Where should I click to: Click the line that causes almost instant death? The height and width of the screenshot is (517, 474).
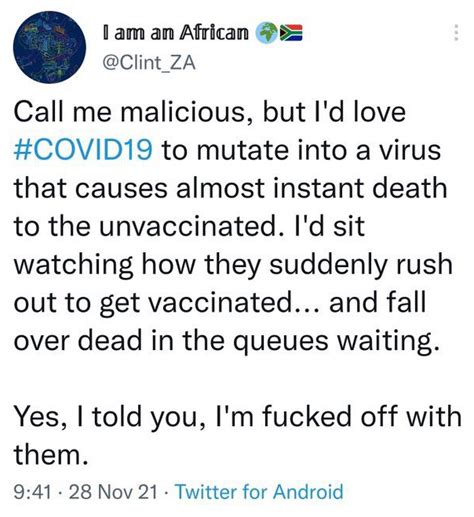(230, 188)
